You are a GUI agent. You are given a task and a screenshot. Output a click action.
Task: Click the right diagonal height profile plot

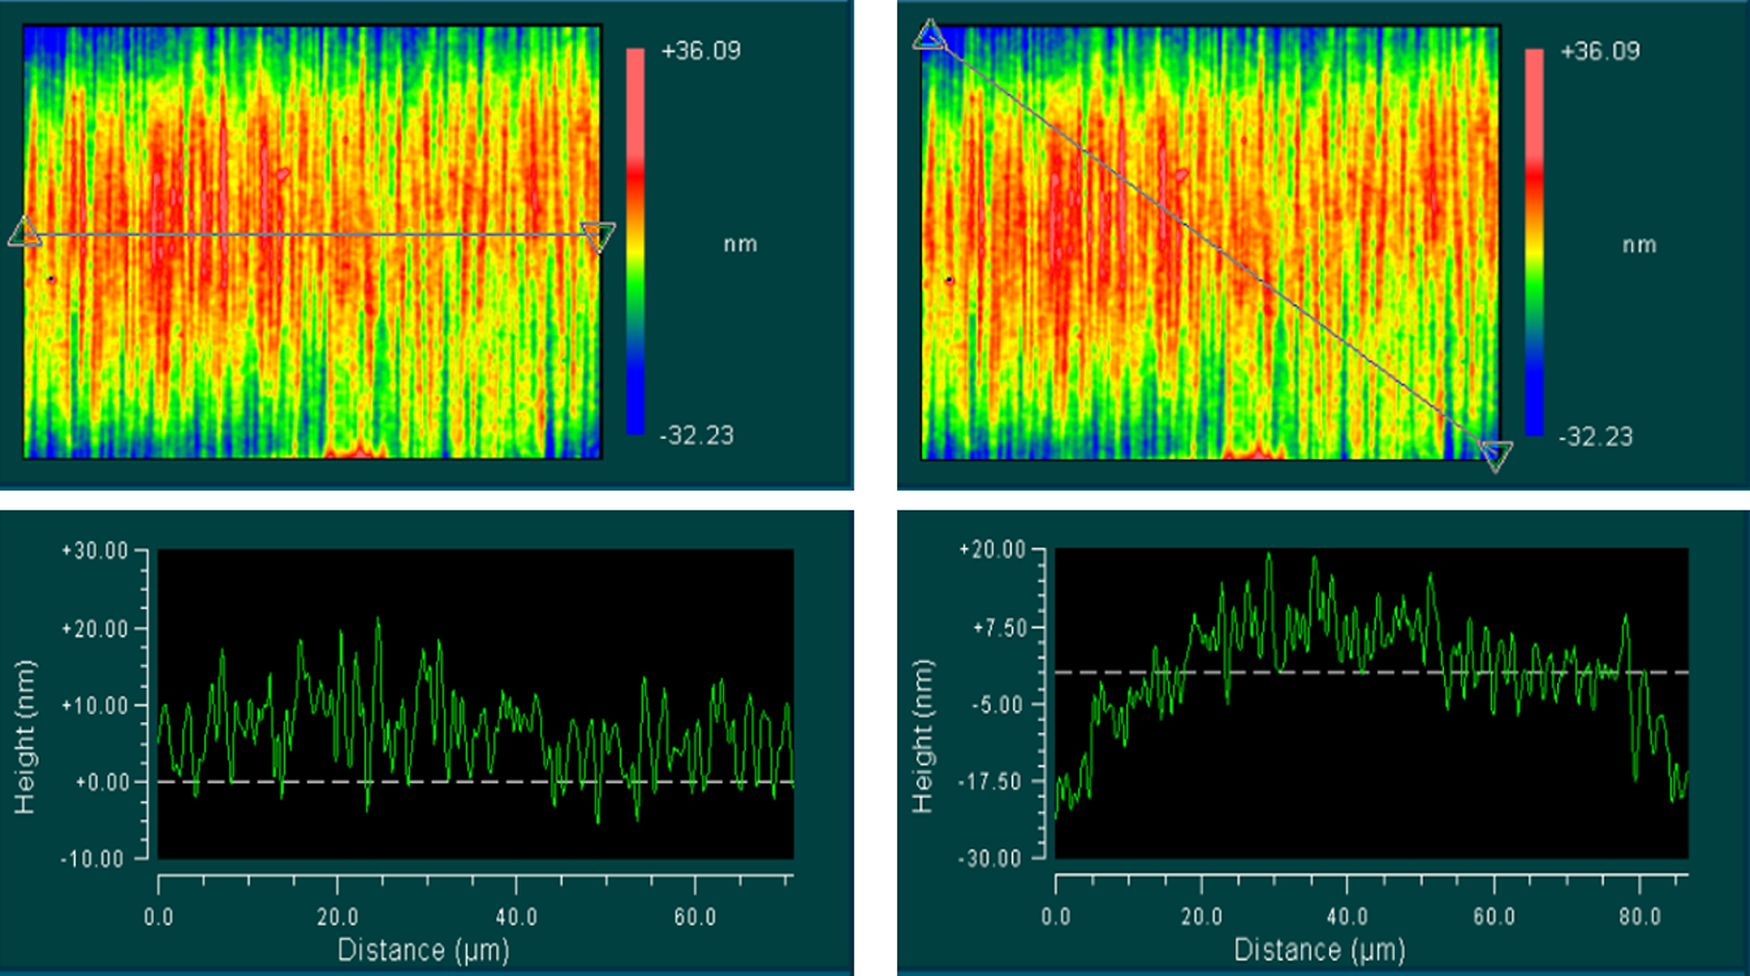coord(1372,704)
